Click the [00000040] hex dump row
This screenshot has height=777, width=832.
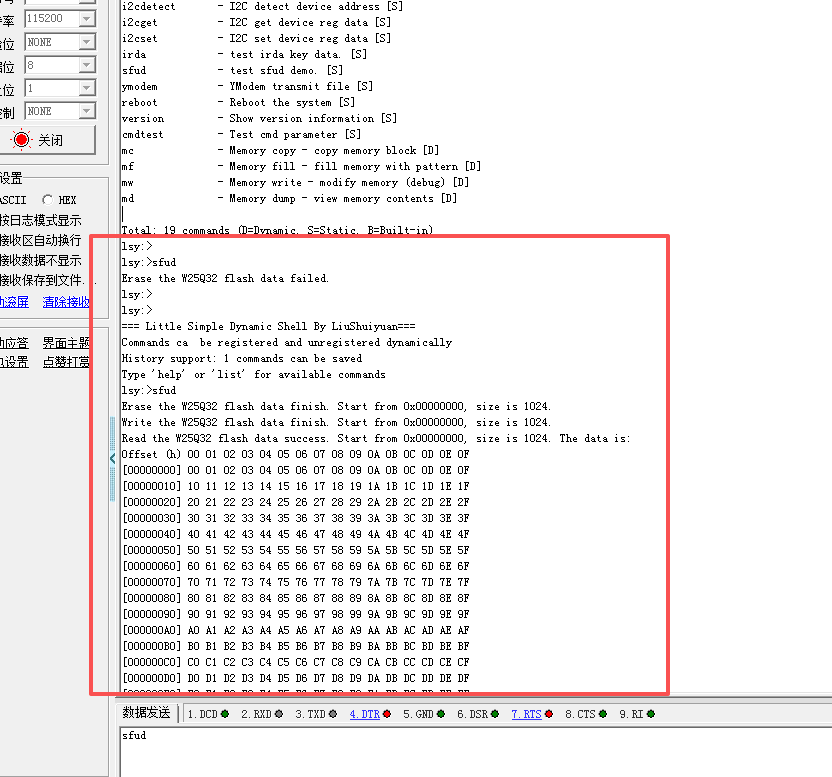(296, 534)
